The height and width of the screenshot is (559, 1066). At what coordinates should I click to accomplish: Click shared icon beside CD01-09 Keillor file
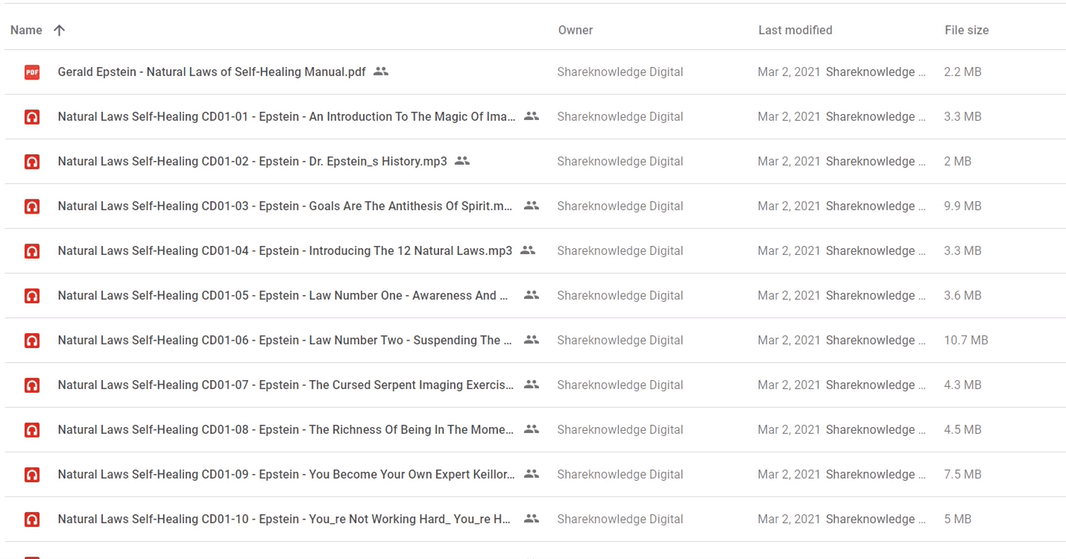pyautogui.click(x=532, y=474)
